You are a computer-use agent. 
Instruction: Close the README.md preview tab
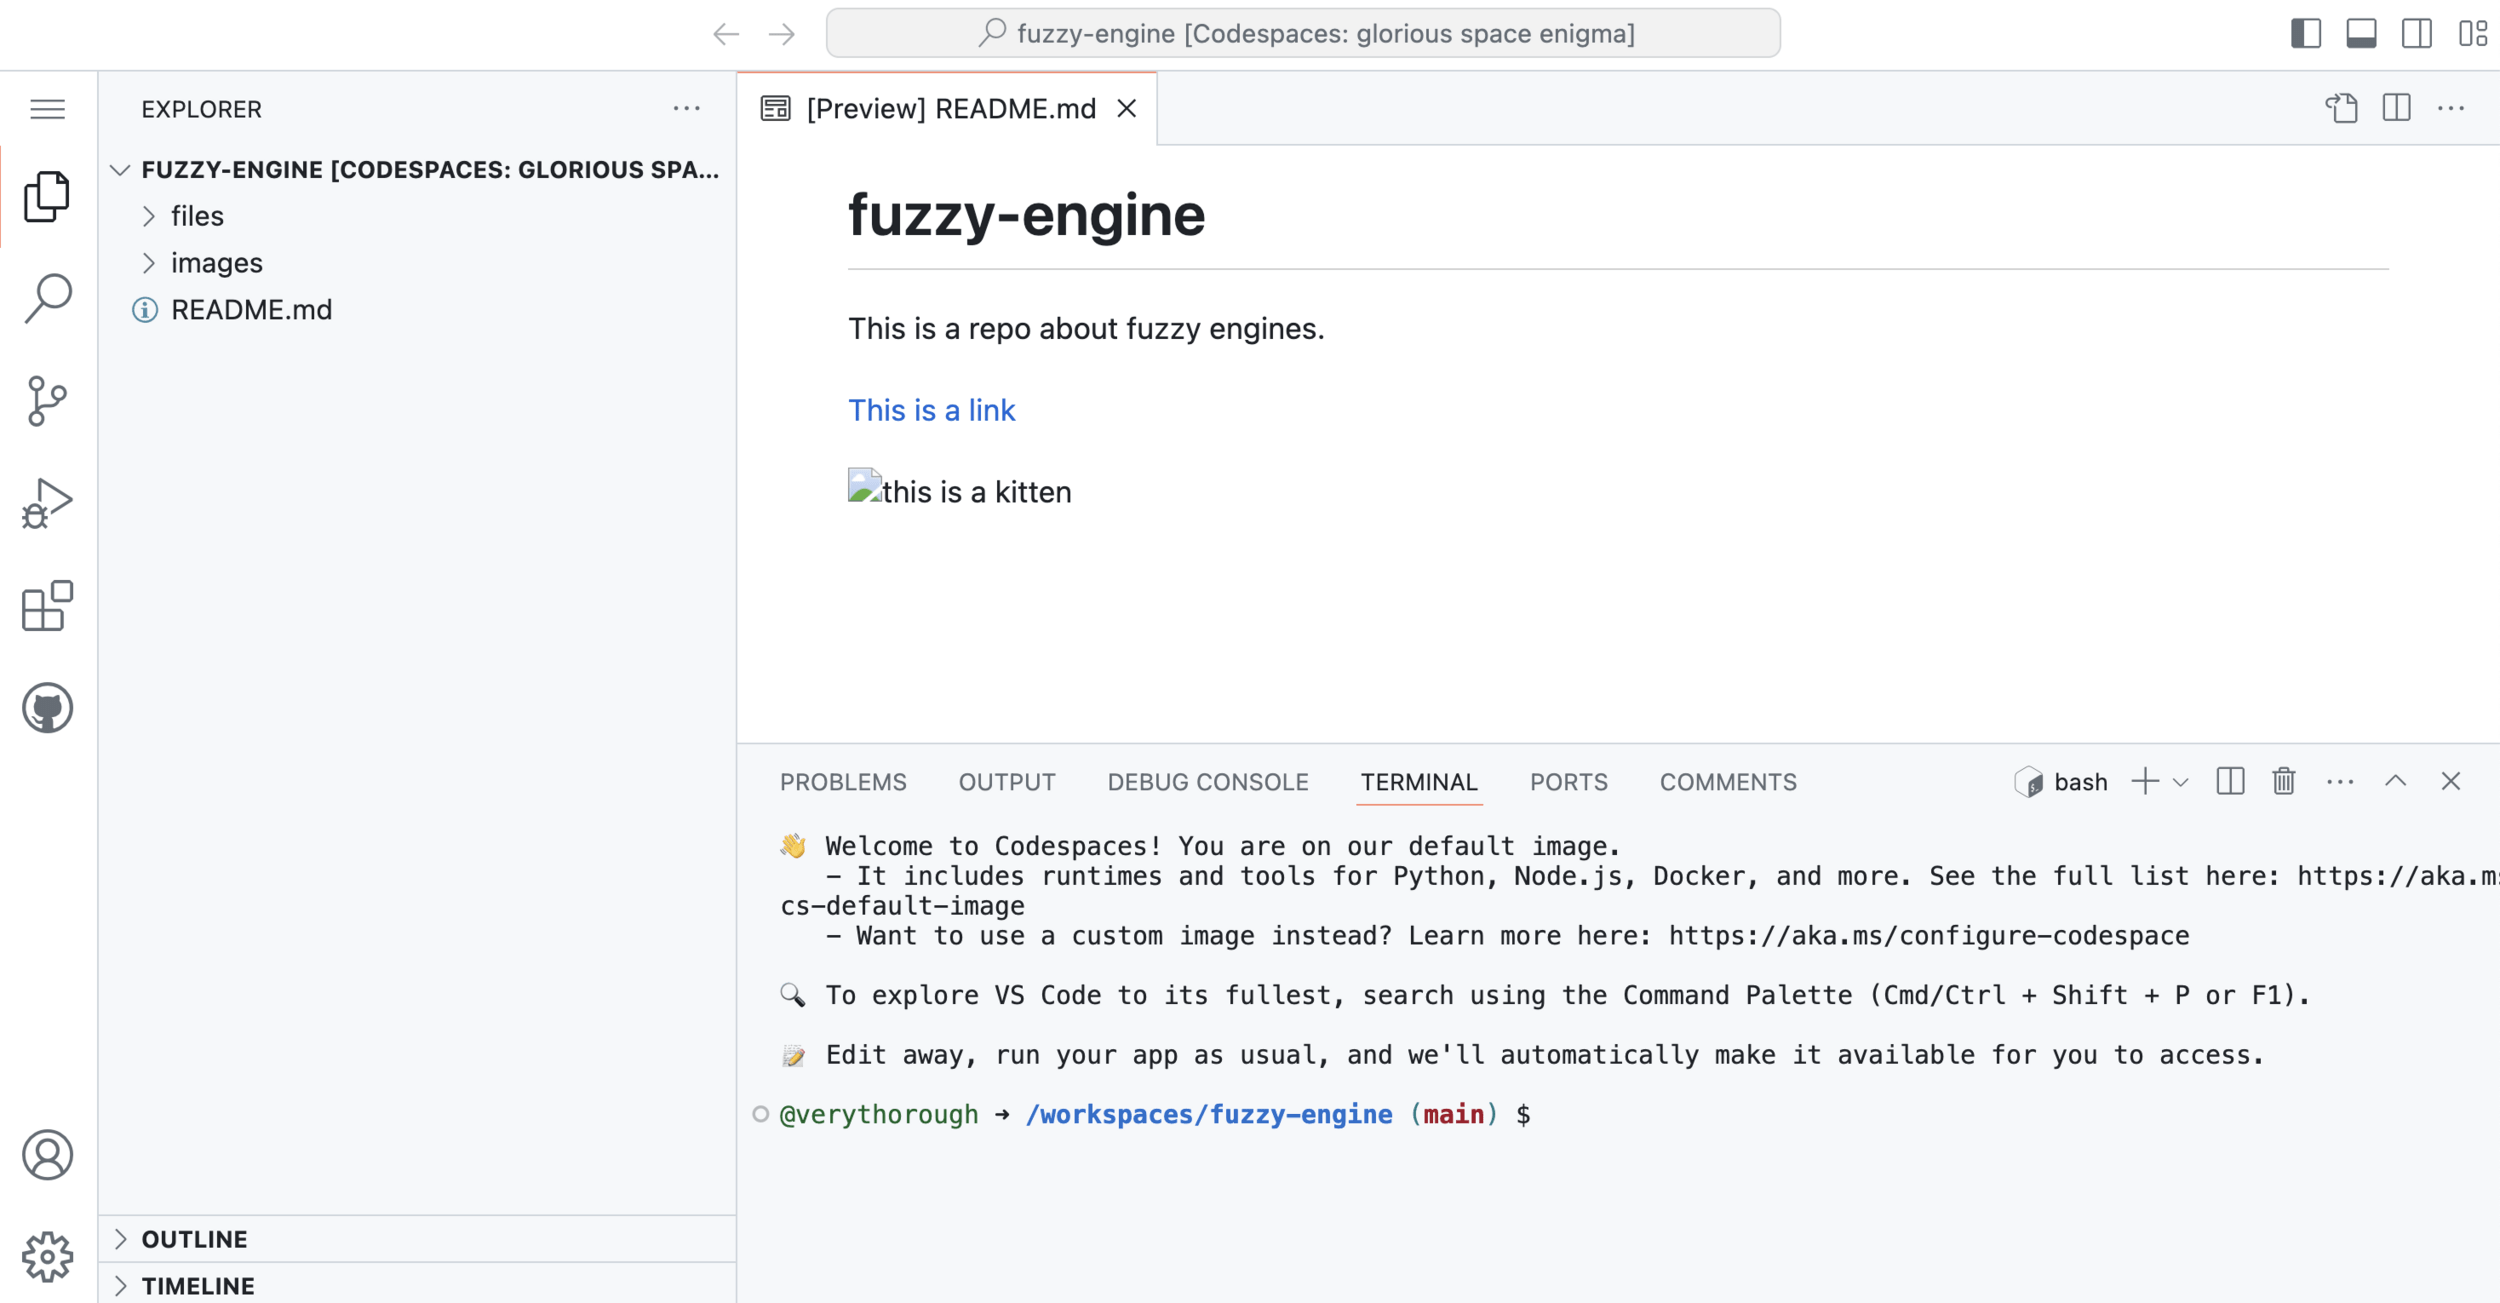coord(1127,108)
